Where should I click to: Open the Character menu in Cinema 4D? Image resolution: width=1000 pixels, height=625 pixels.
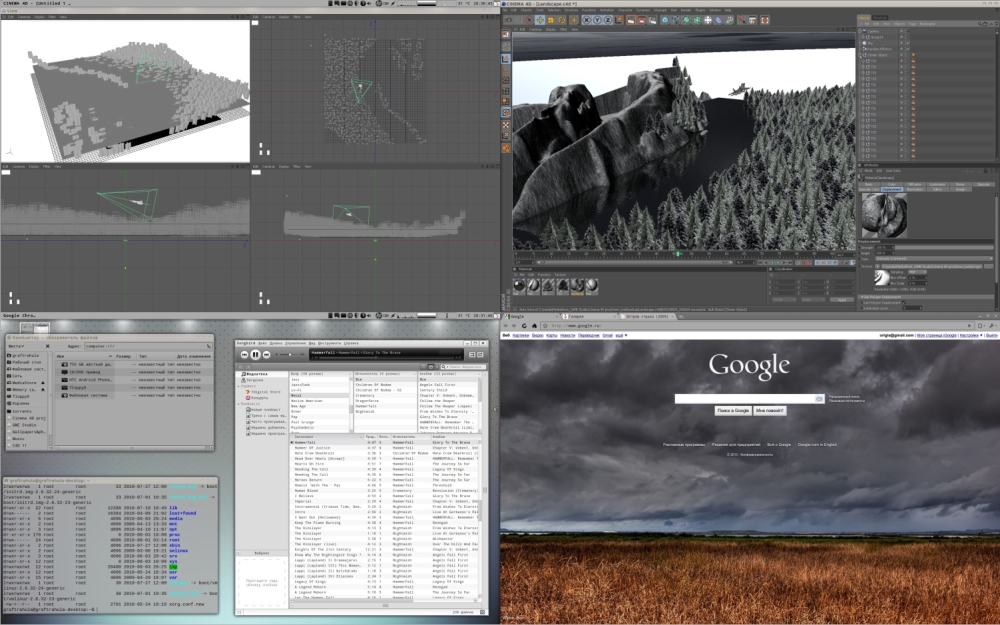coord(625,10)
